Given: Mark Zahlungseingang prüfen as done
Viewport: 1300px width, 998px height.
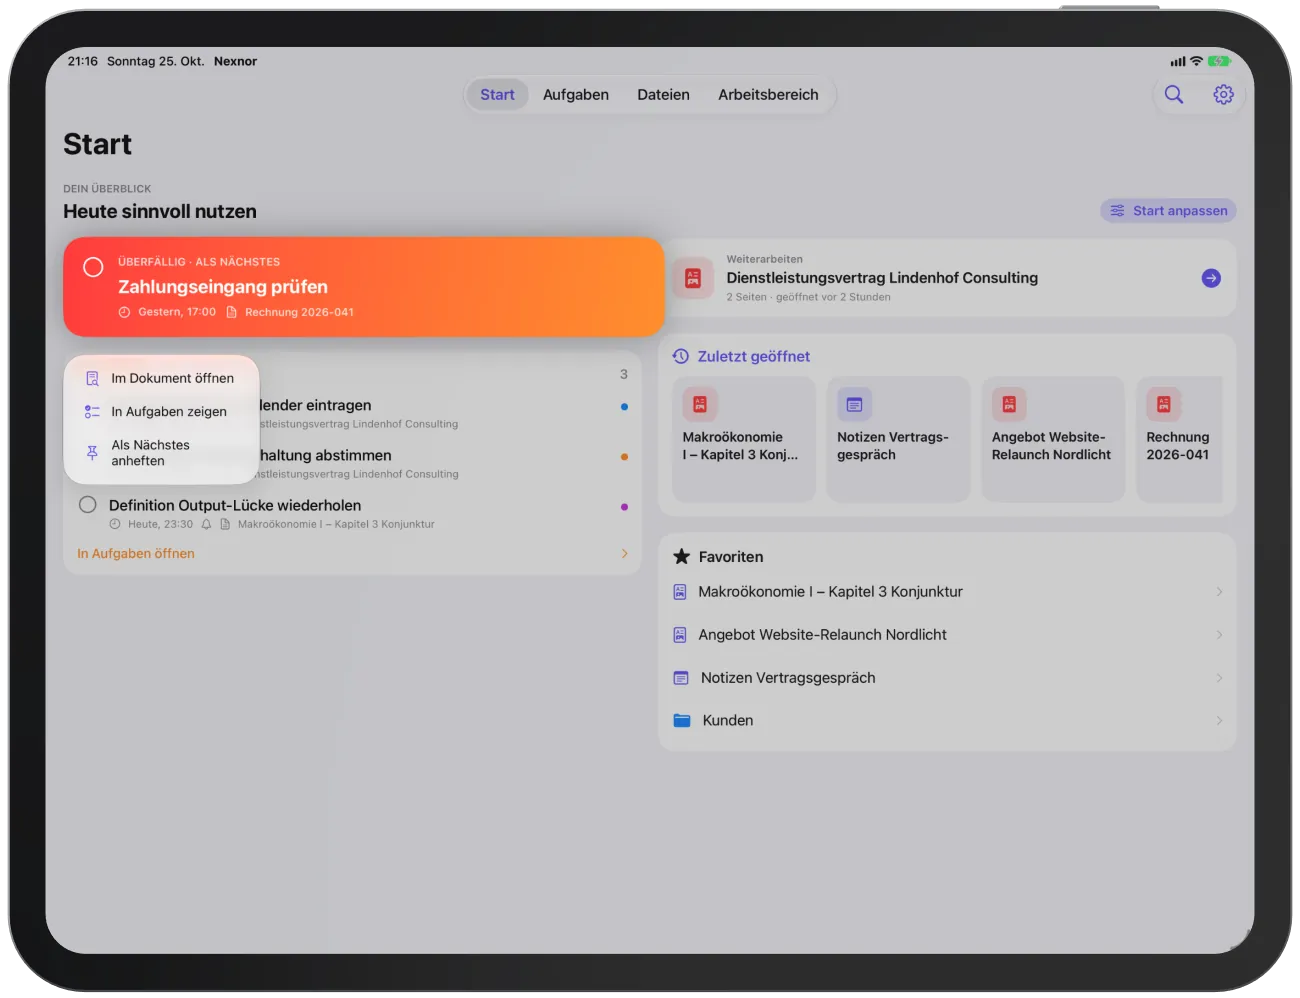Looking at the screenshot, I should click(x=93, y=267).
